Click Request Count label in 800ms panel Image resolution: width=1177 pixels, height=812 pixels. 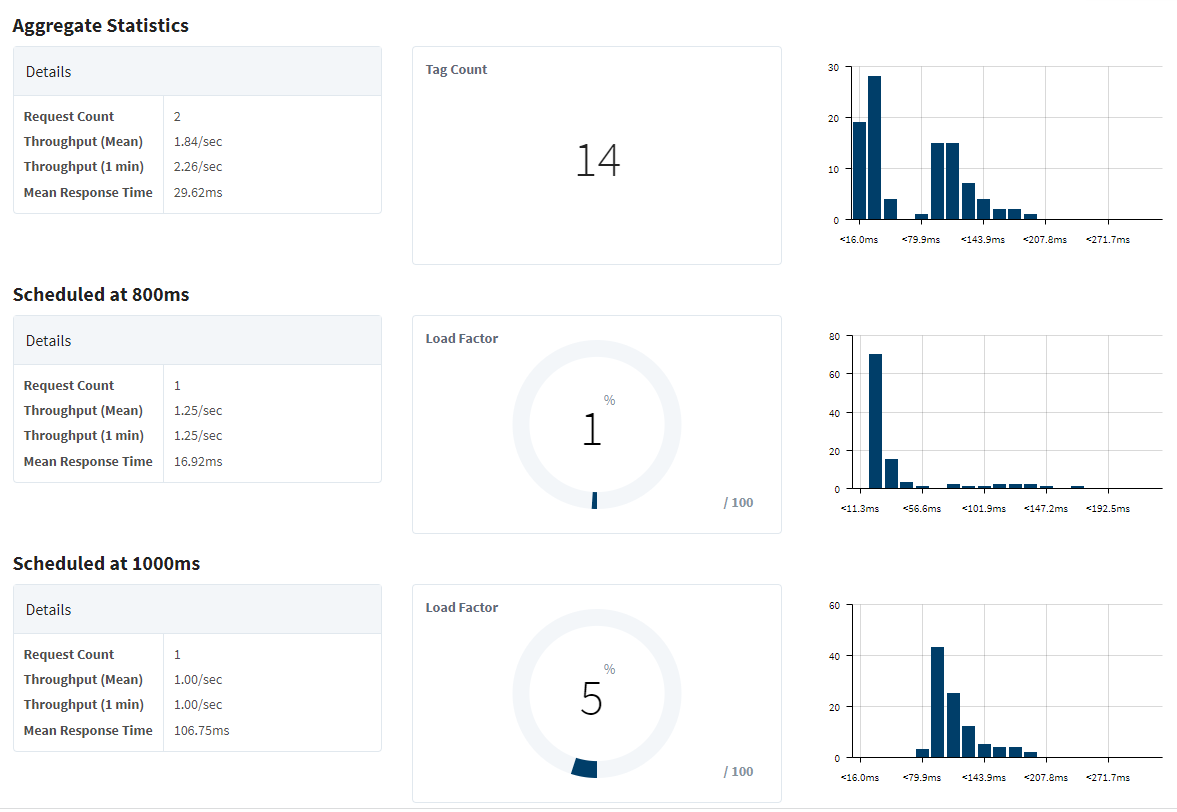[69, 386]
